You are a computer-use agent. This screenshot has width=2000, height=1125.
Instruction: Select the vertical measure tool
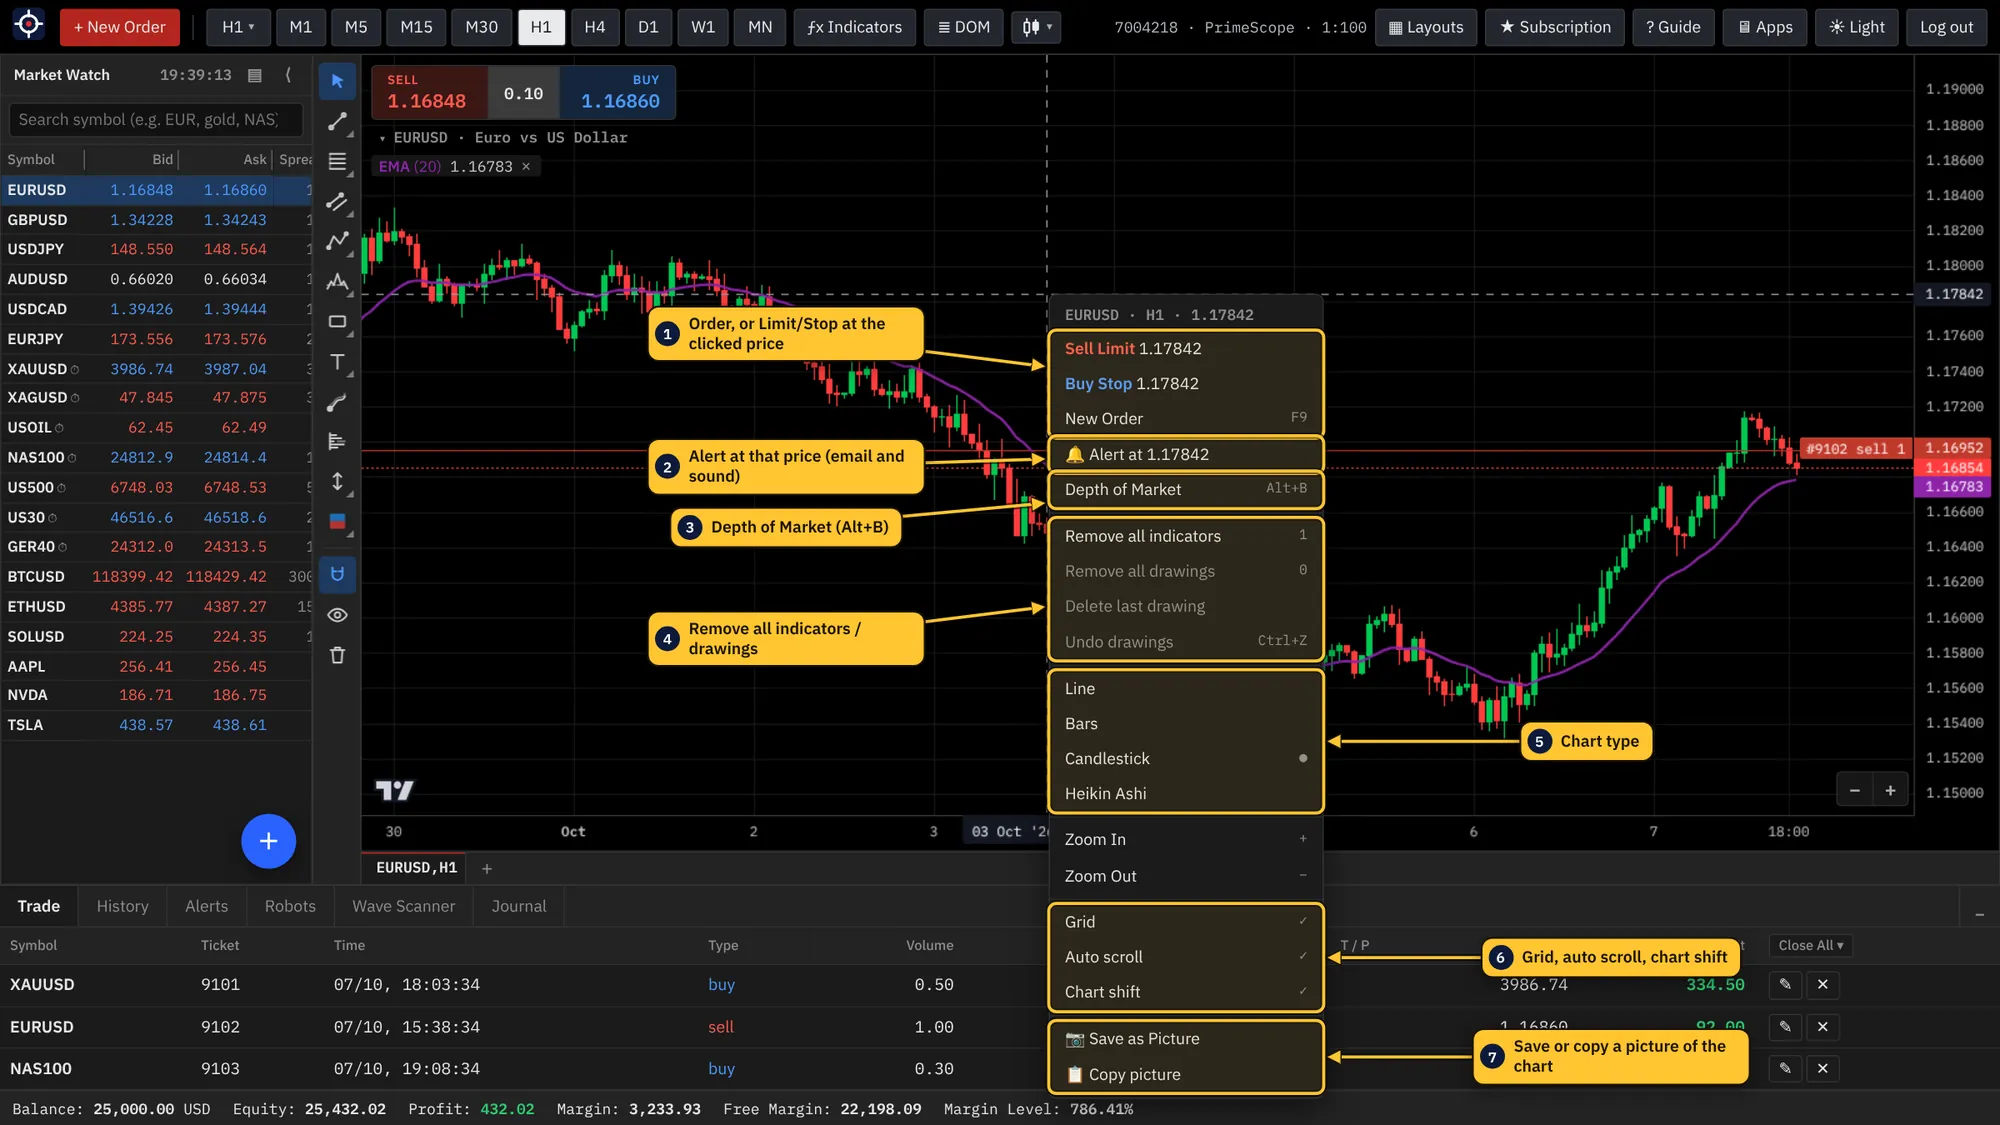click(x=337, y=482)
